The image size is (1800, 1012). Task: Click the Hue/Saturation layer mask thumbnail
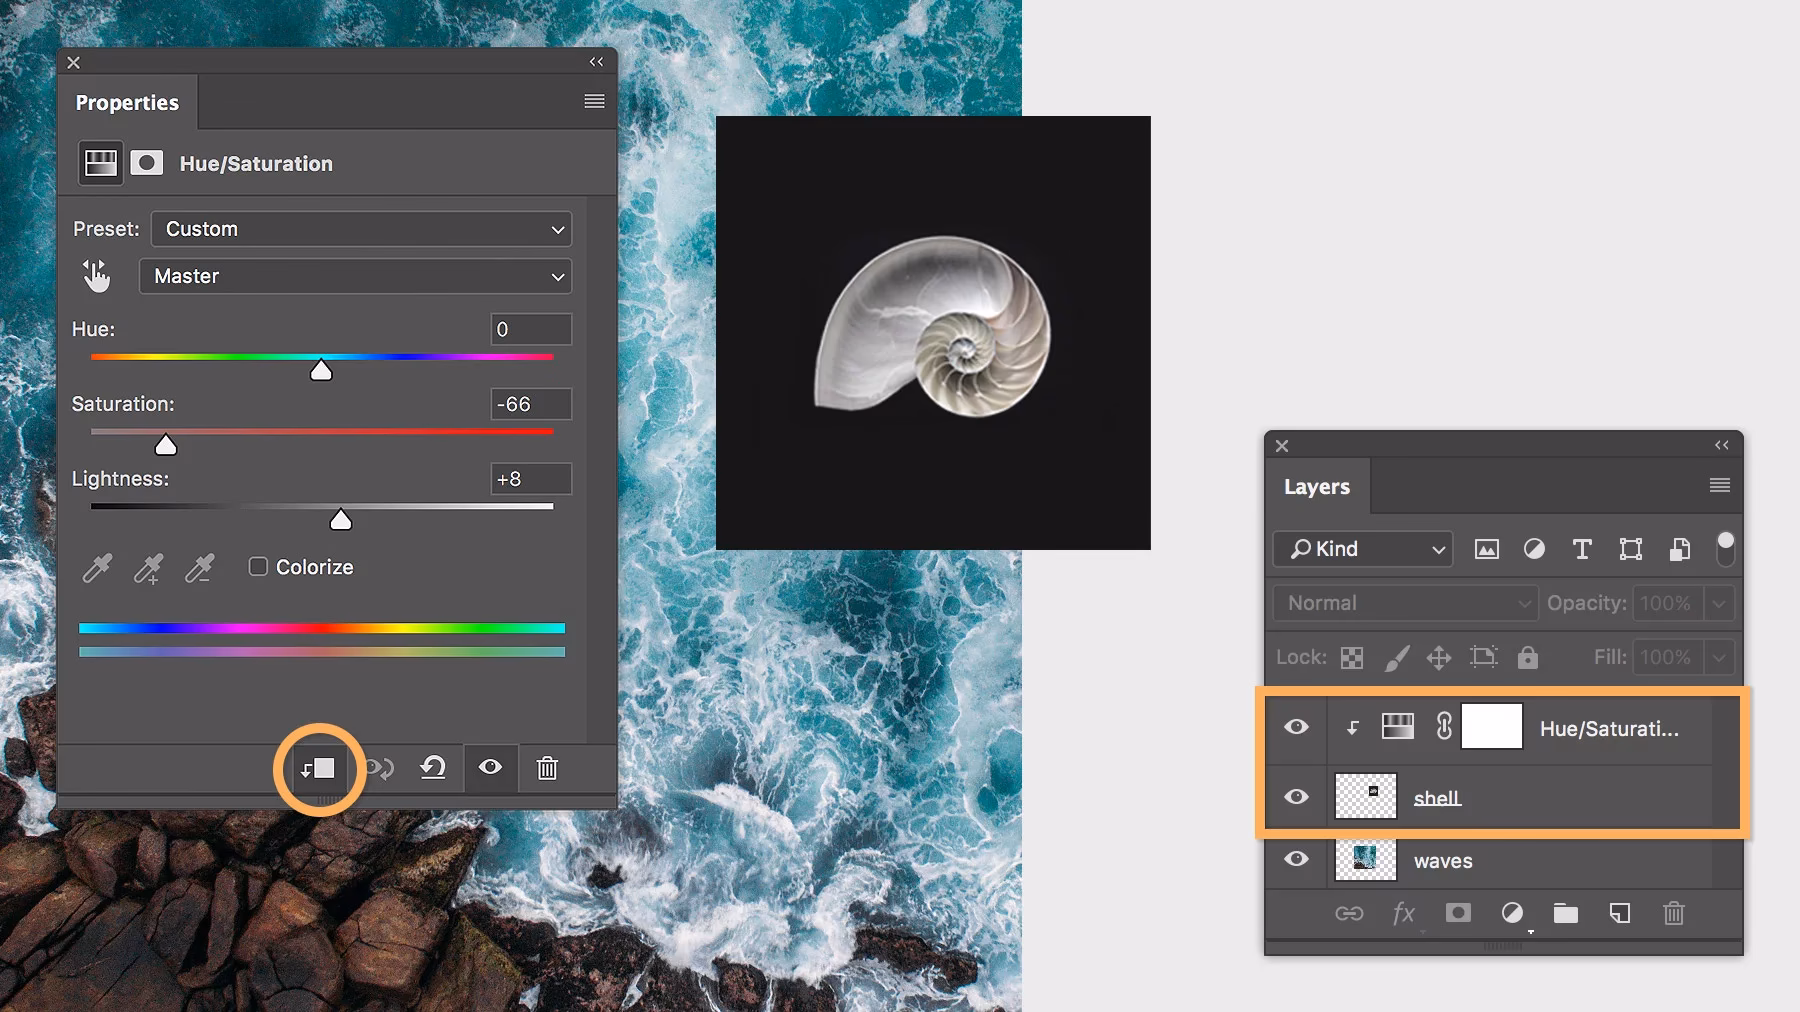[1492, 727]
